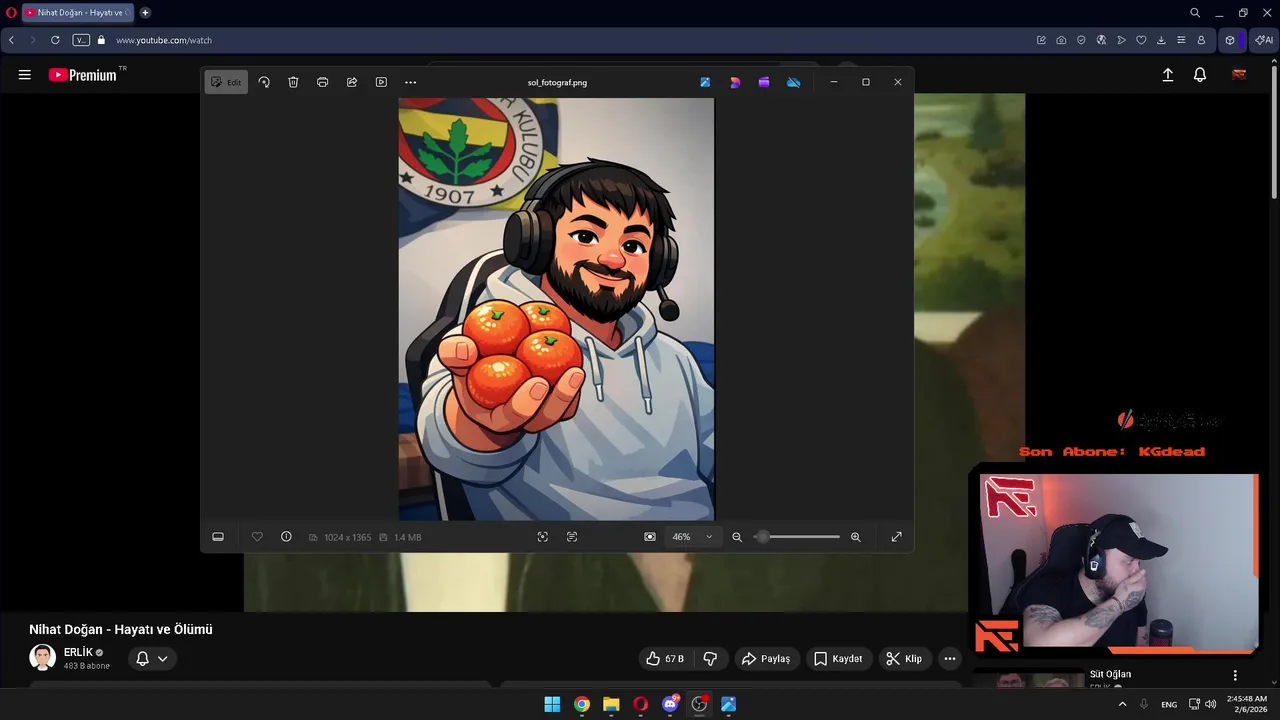Open more actions menu beside Klip
This screenshot has height=720, width=1280.
[x=950, y=659]
